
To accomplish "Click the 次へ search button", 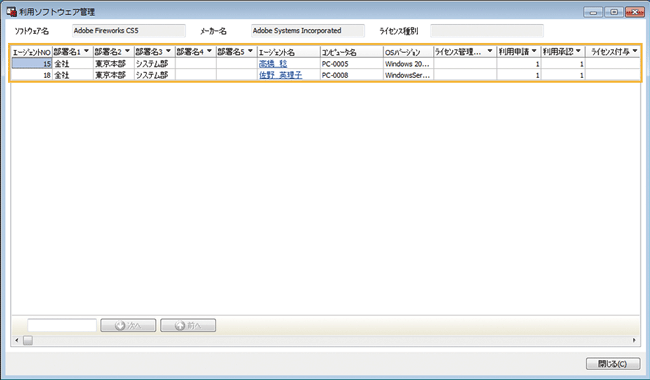I will (x=128, y=325).
